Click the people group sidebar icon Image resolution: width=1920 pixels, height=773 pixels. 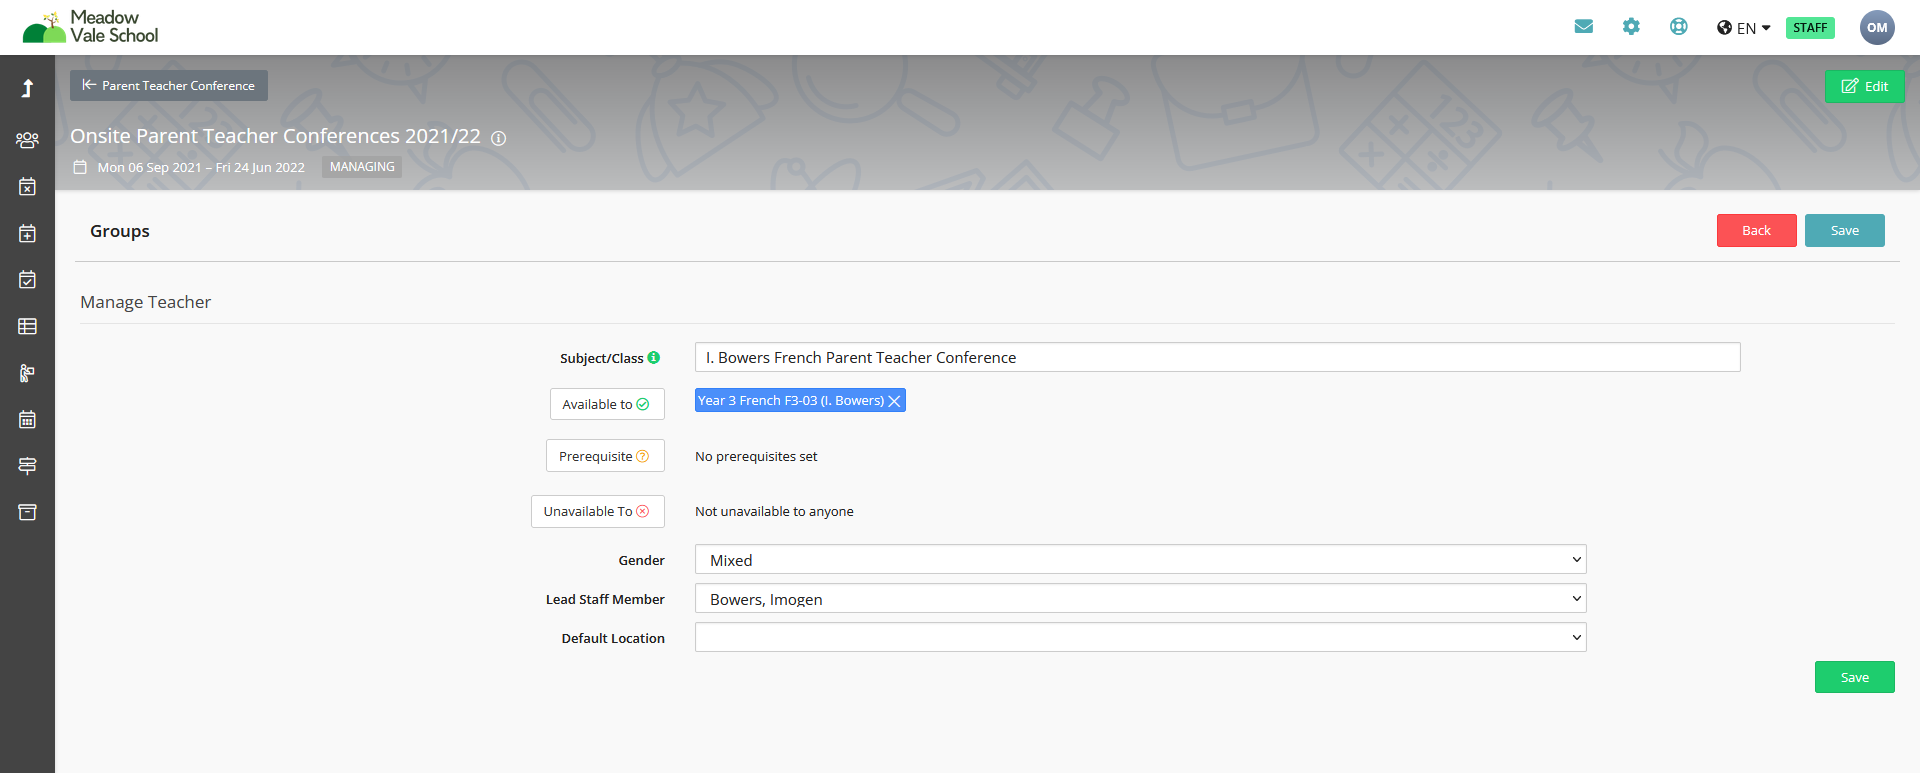point(27,140)
